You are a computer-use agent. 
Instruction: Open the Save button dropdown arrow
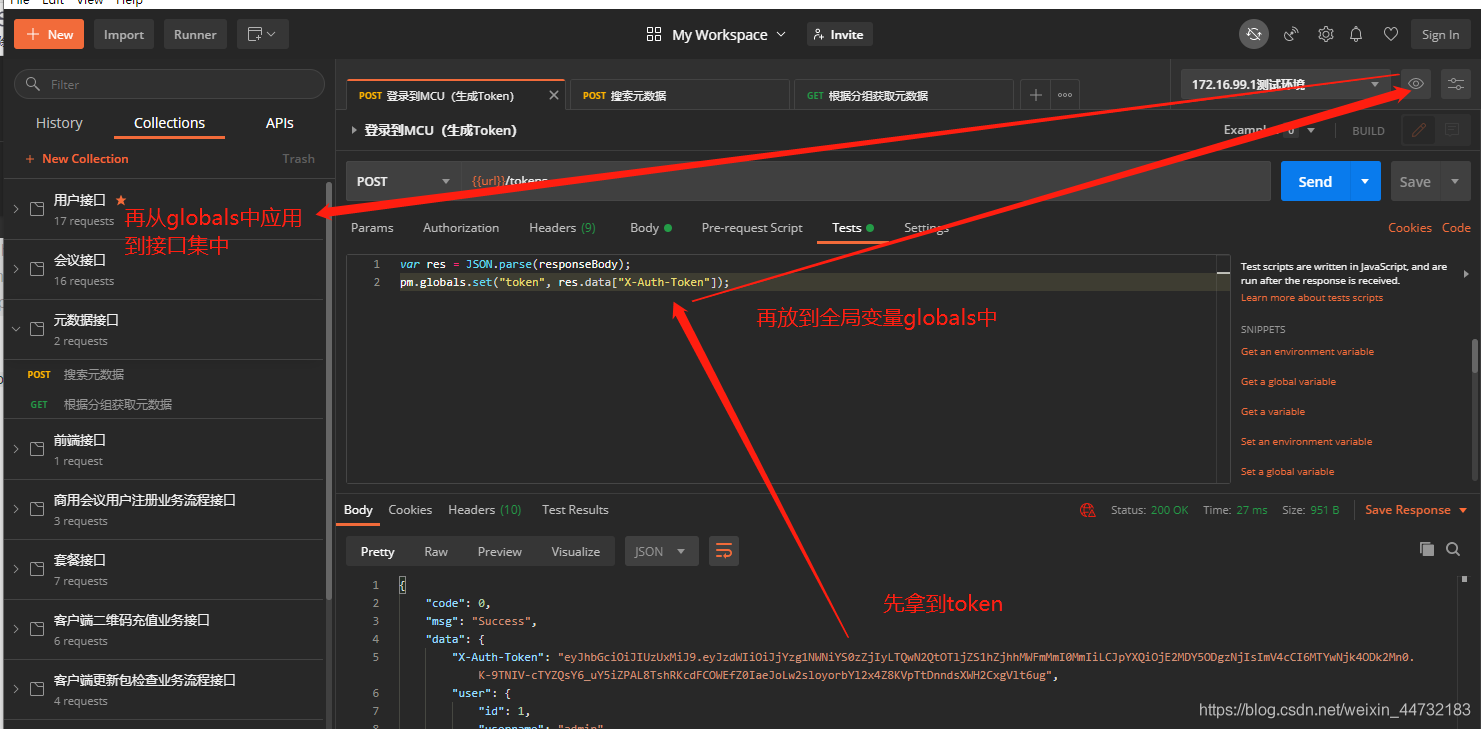pyautogui.click(x=1455, y=181)
